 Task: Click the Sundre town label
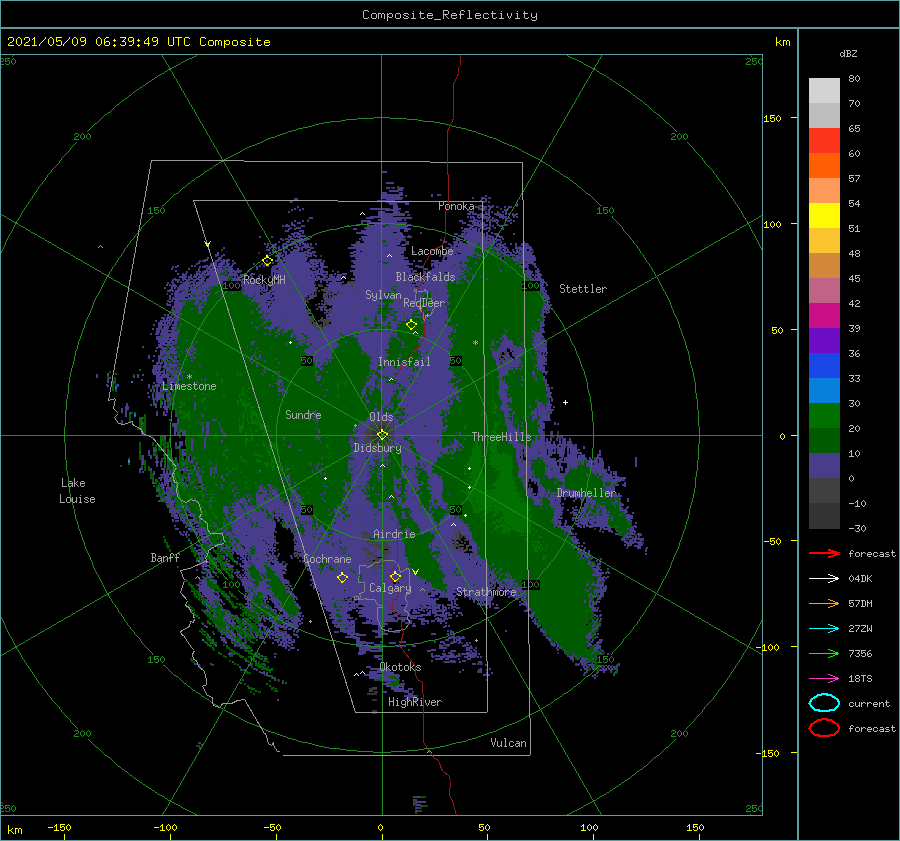pyautogui.click(x=303, y=414)
